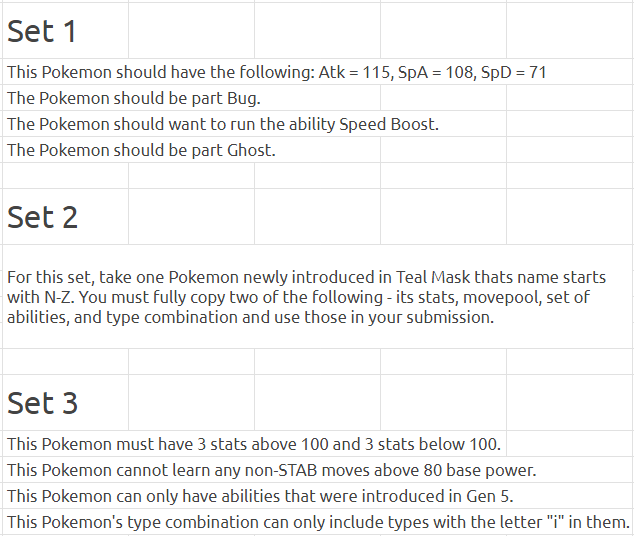Select the Teal Mask instructions merged cell

[318, 297]
